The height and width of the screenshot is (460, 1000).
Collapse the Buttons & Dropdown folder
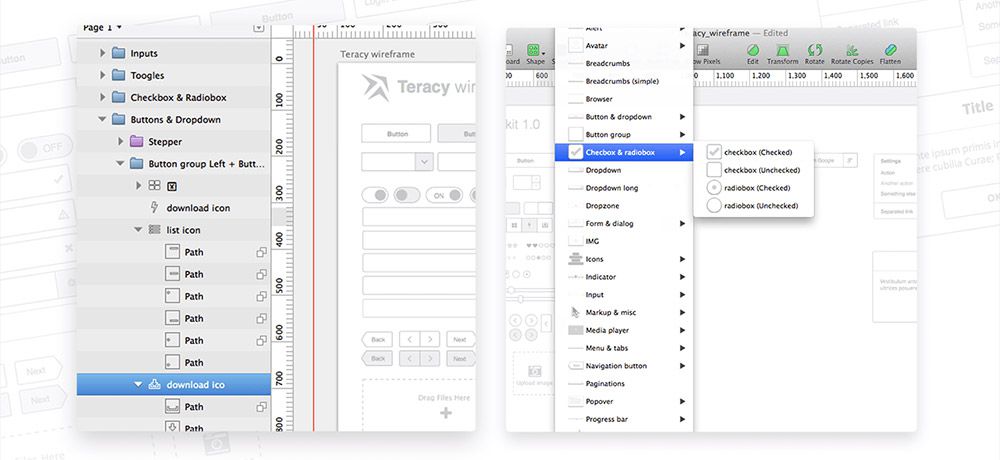tap(102, 120)
